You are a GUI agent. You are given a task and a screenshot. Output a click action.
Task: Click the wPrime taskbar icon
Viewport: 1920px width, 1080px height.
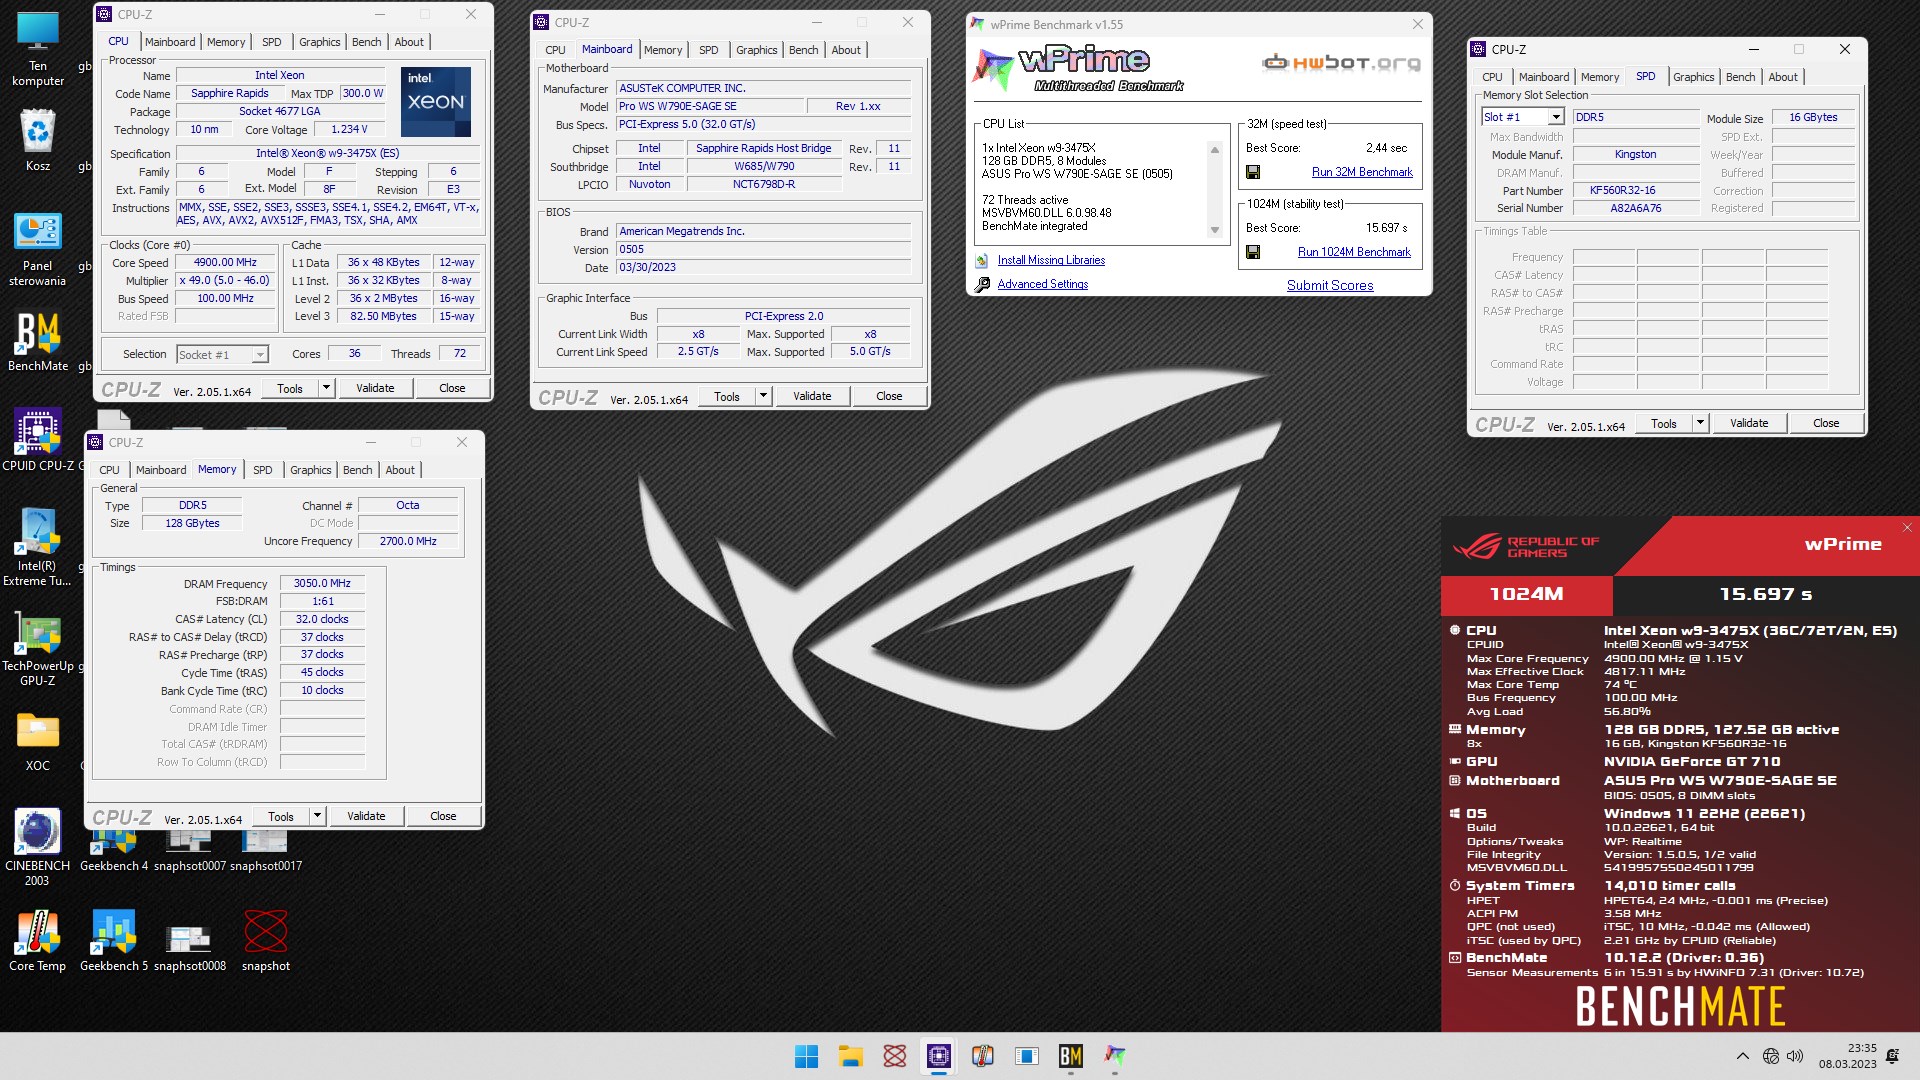click(x=1114, y=1056)
